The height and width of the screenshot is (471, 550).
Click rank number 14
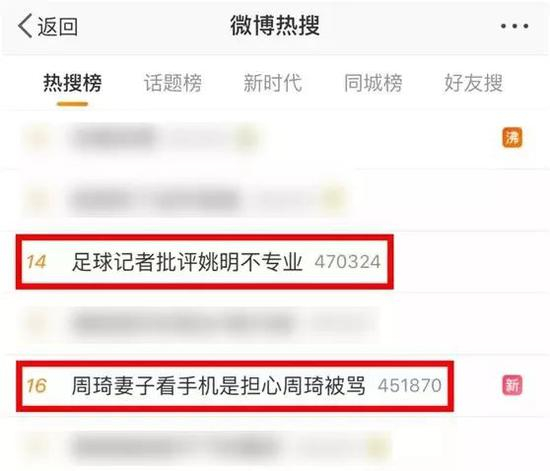[36, 262]
